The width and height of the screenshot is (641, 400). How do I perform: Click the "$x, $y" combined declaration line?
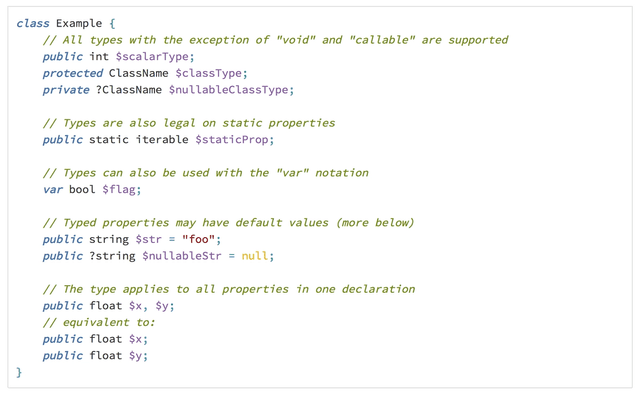point(108,306)
